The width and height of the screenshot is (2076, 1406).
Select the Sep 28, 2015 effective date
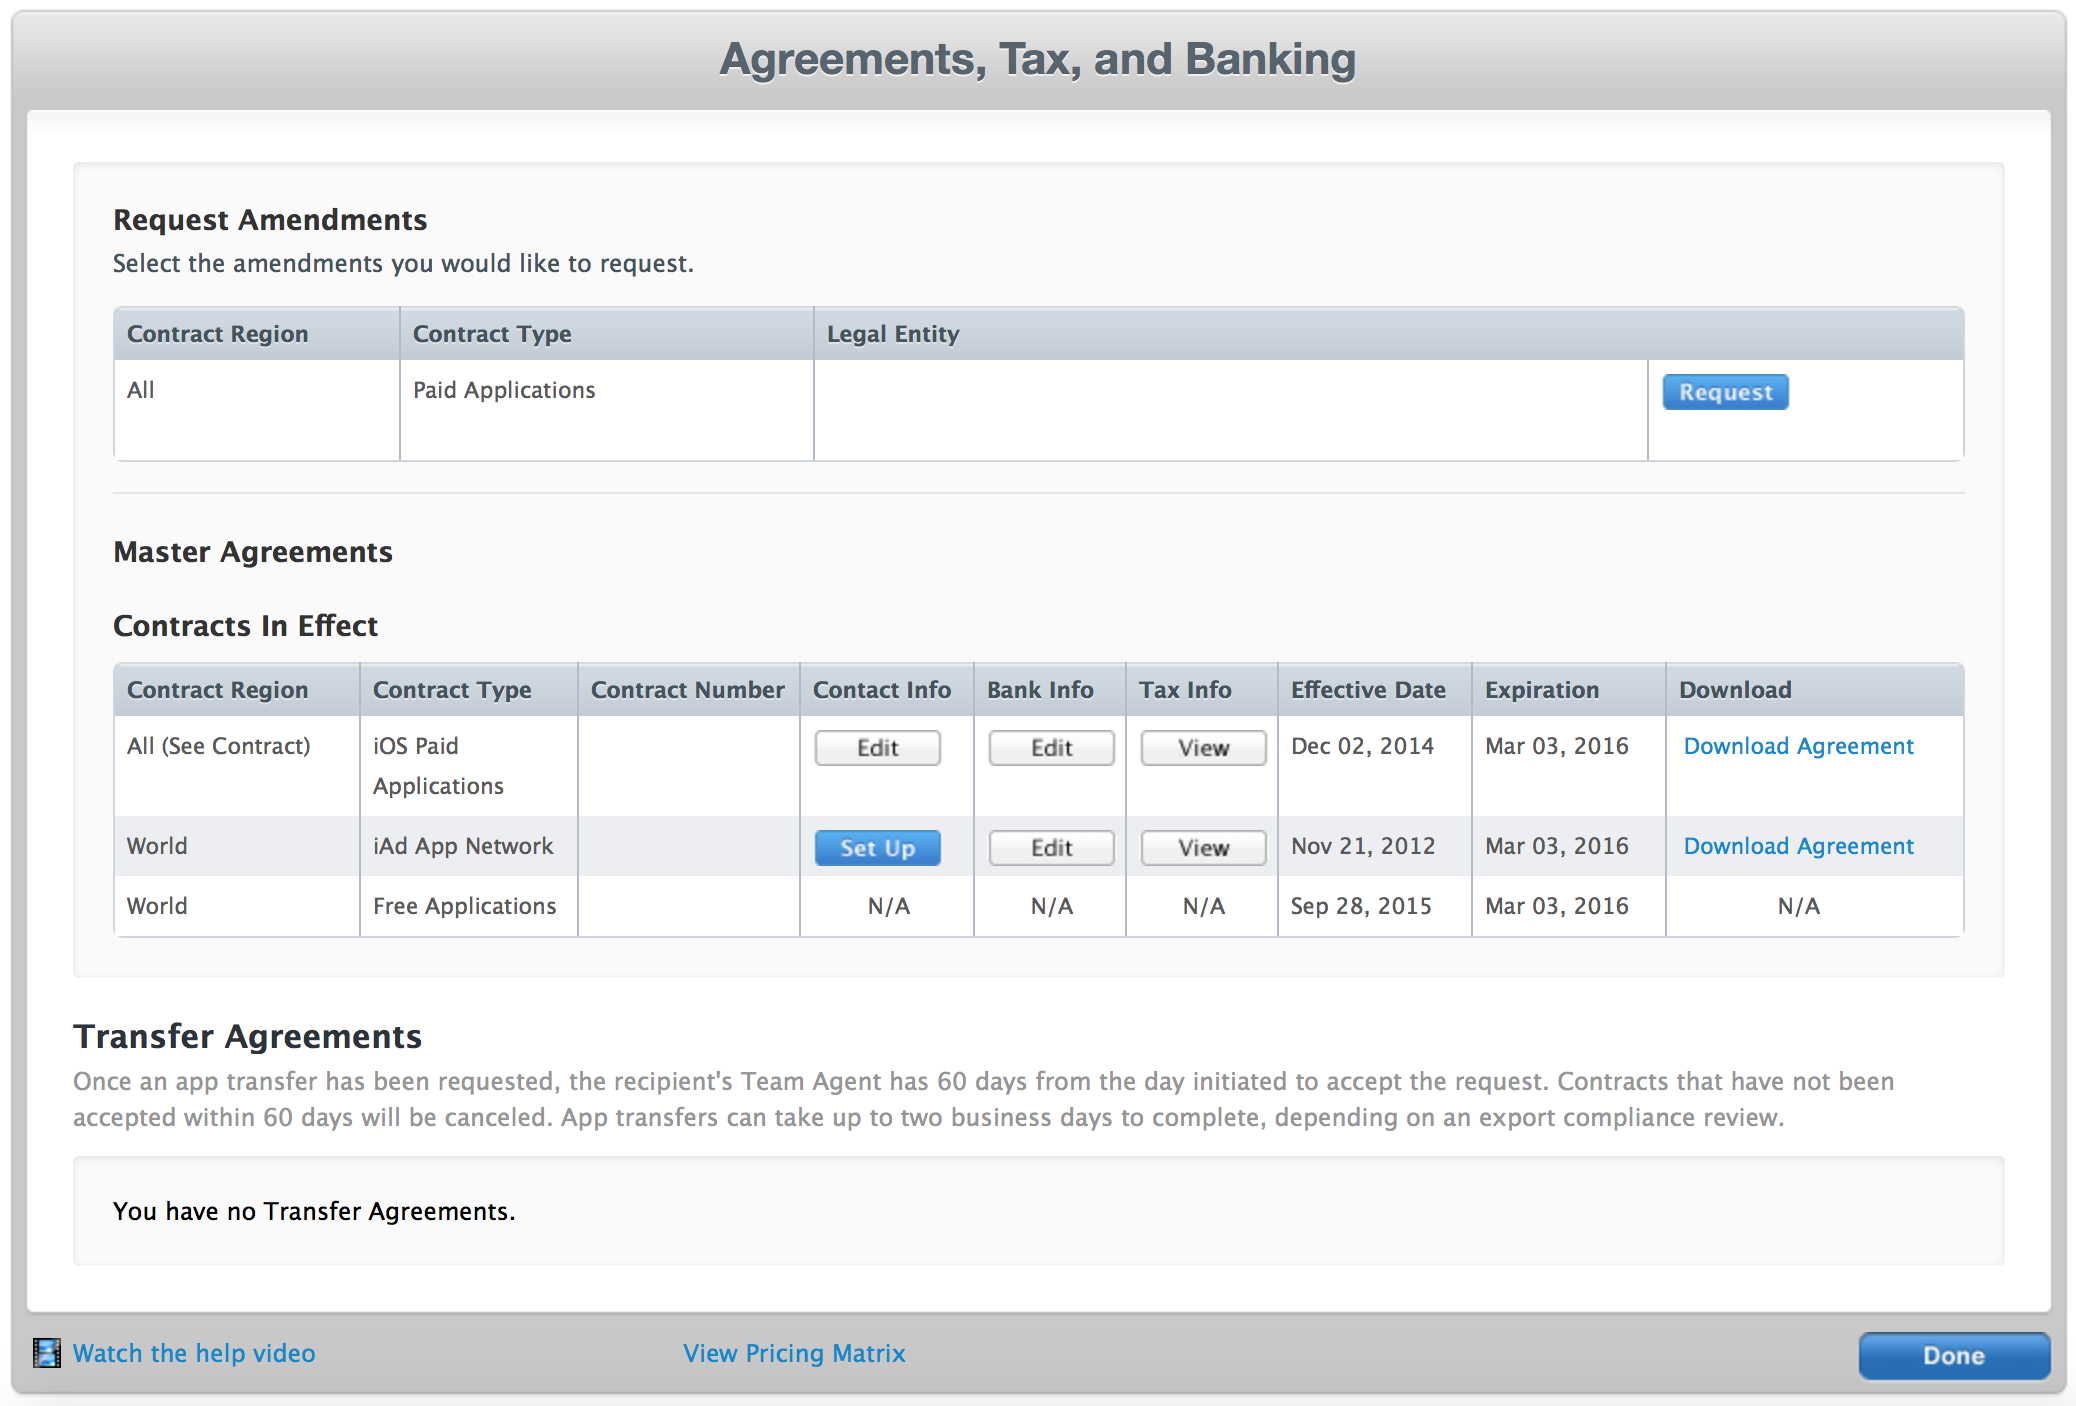click(x=1361, y=906)
